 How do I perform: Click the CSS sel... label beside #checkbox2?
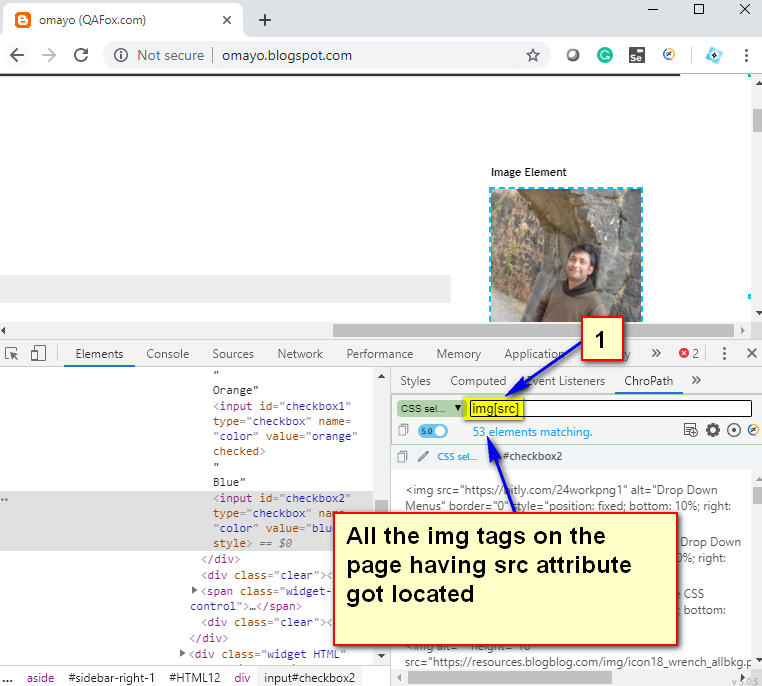(457, 457)
